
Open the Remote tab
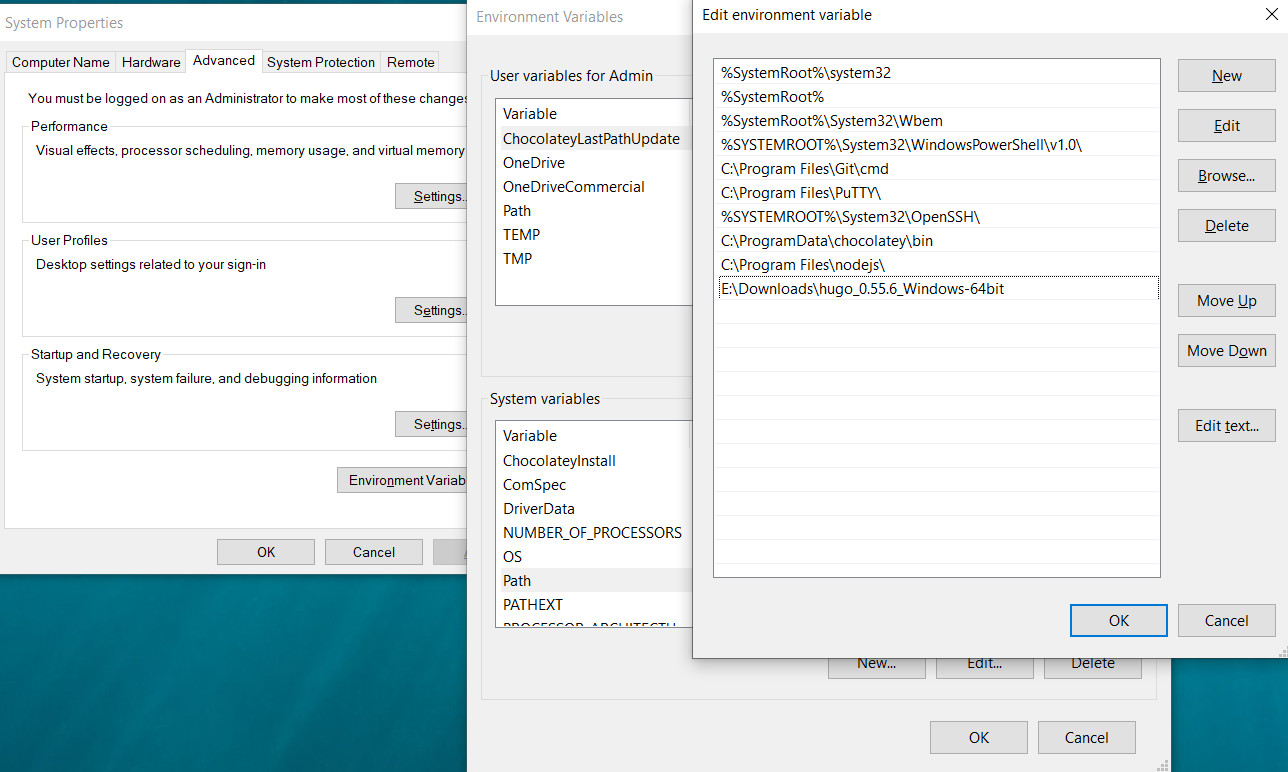coord(411,62)
